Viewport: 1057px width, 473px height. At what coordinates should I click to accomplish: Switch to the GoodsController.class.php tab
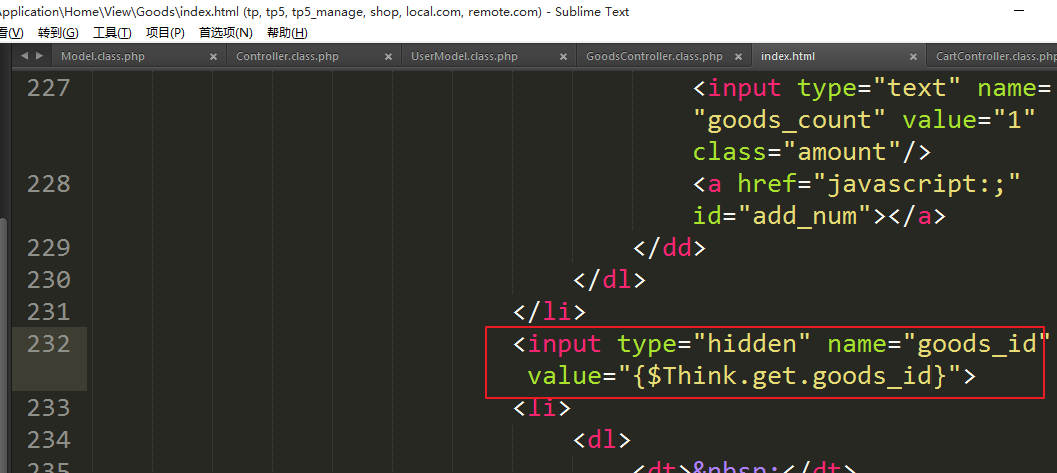pos(654,57)
